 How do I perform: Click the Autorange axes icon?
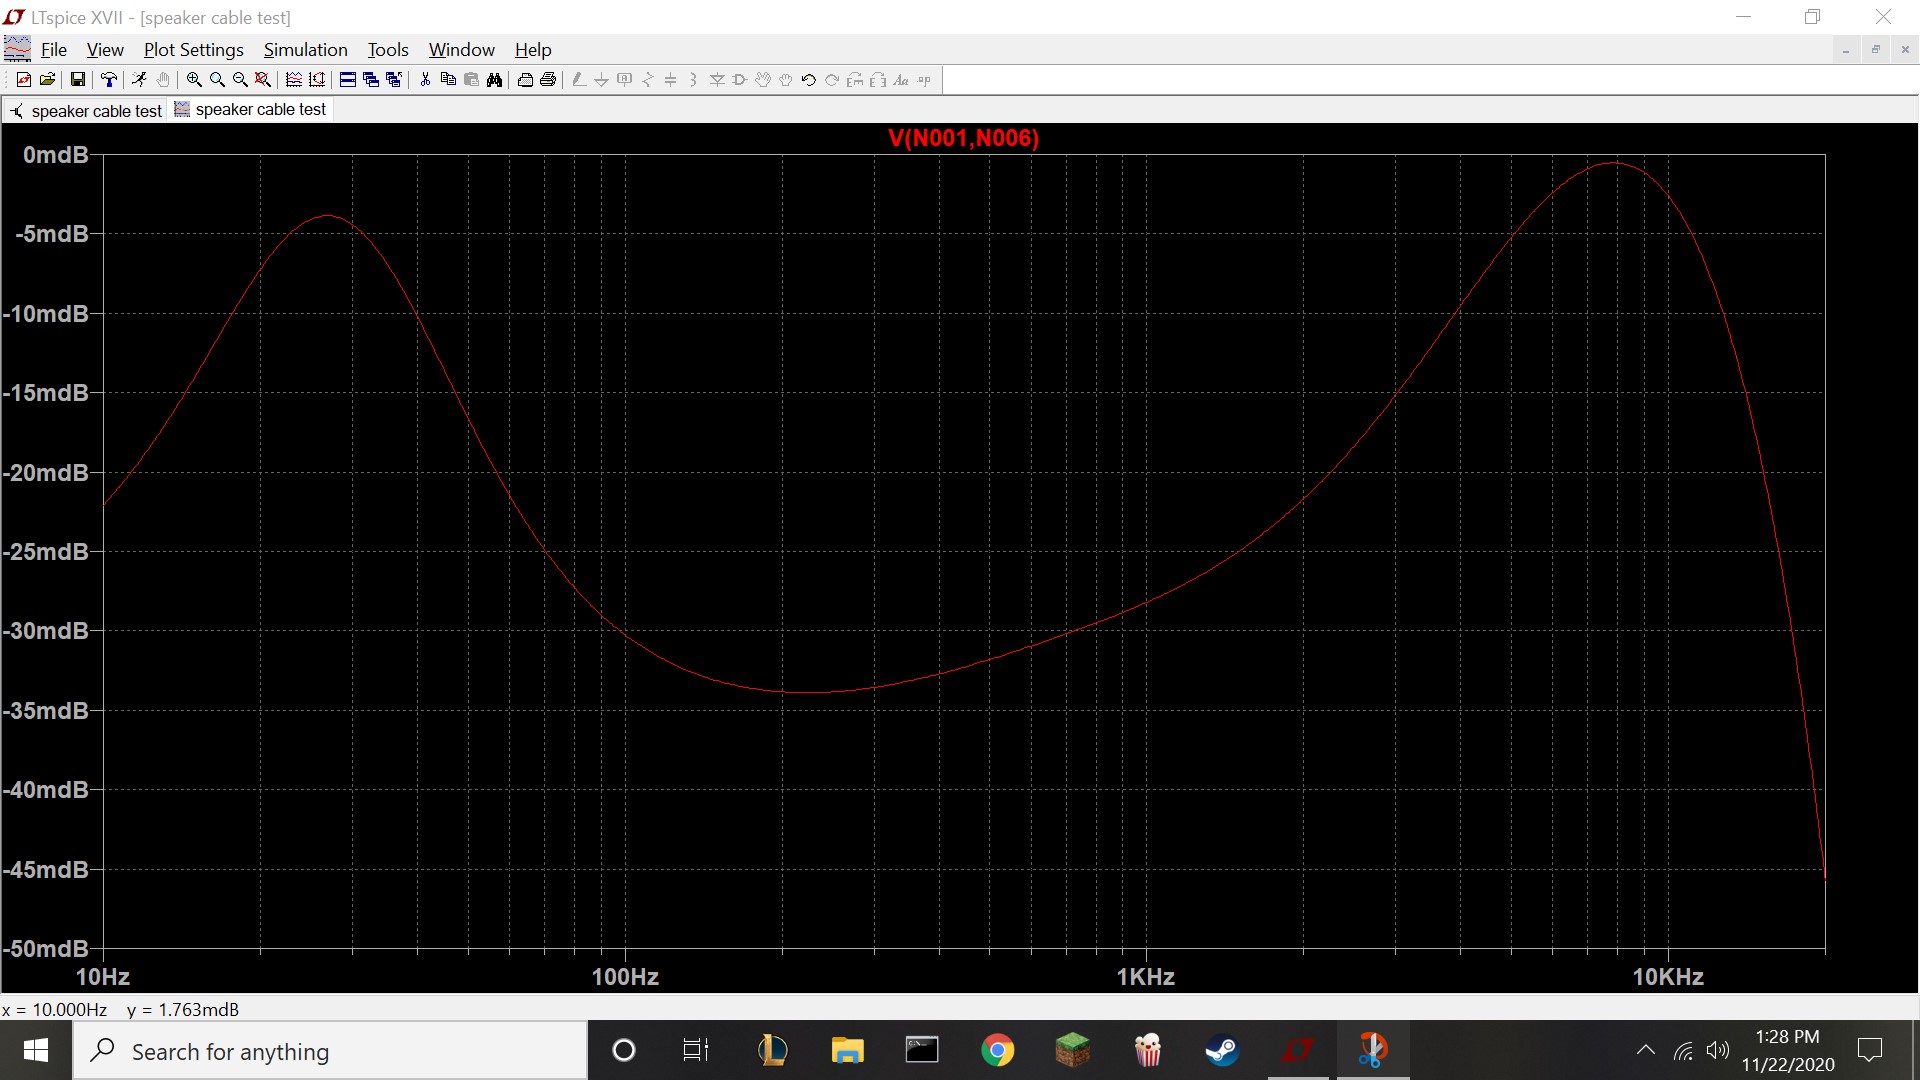coord(317,80)
